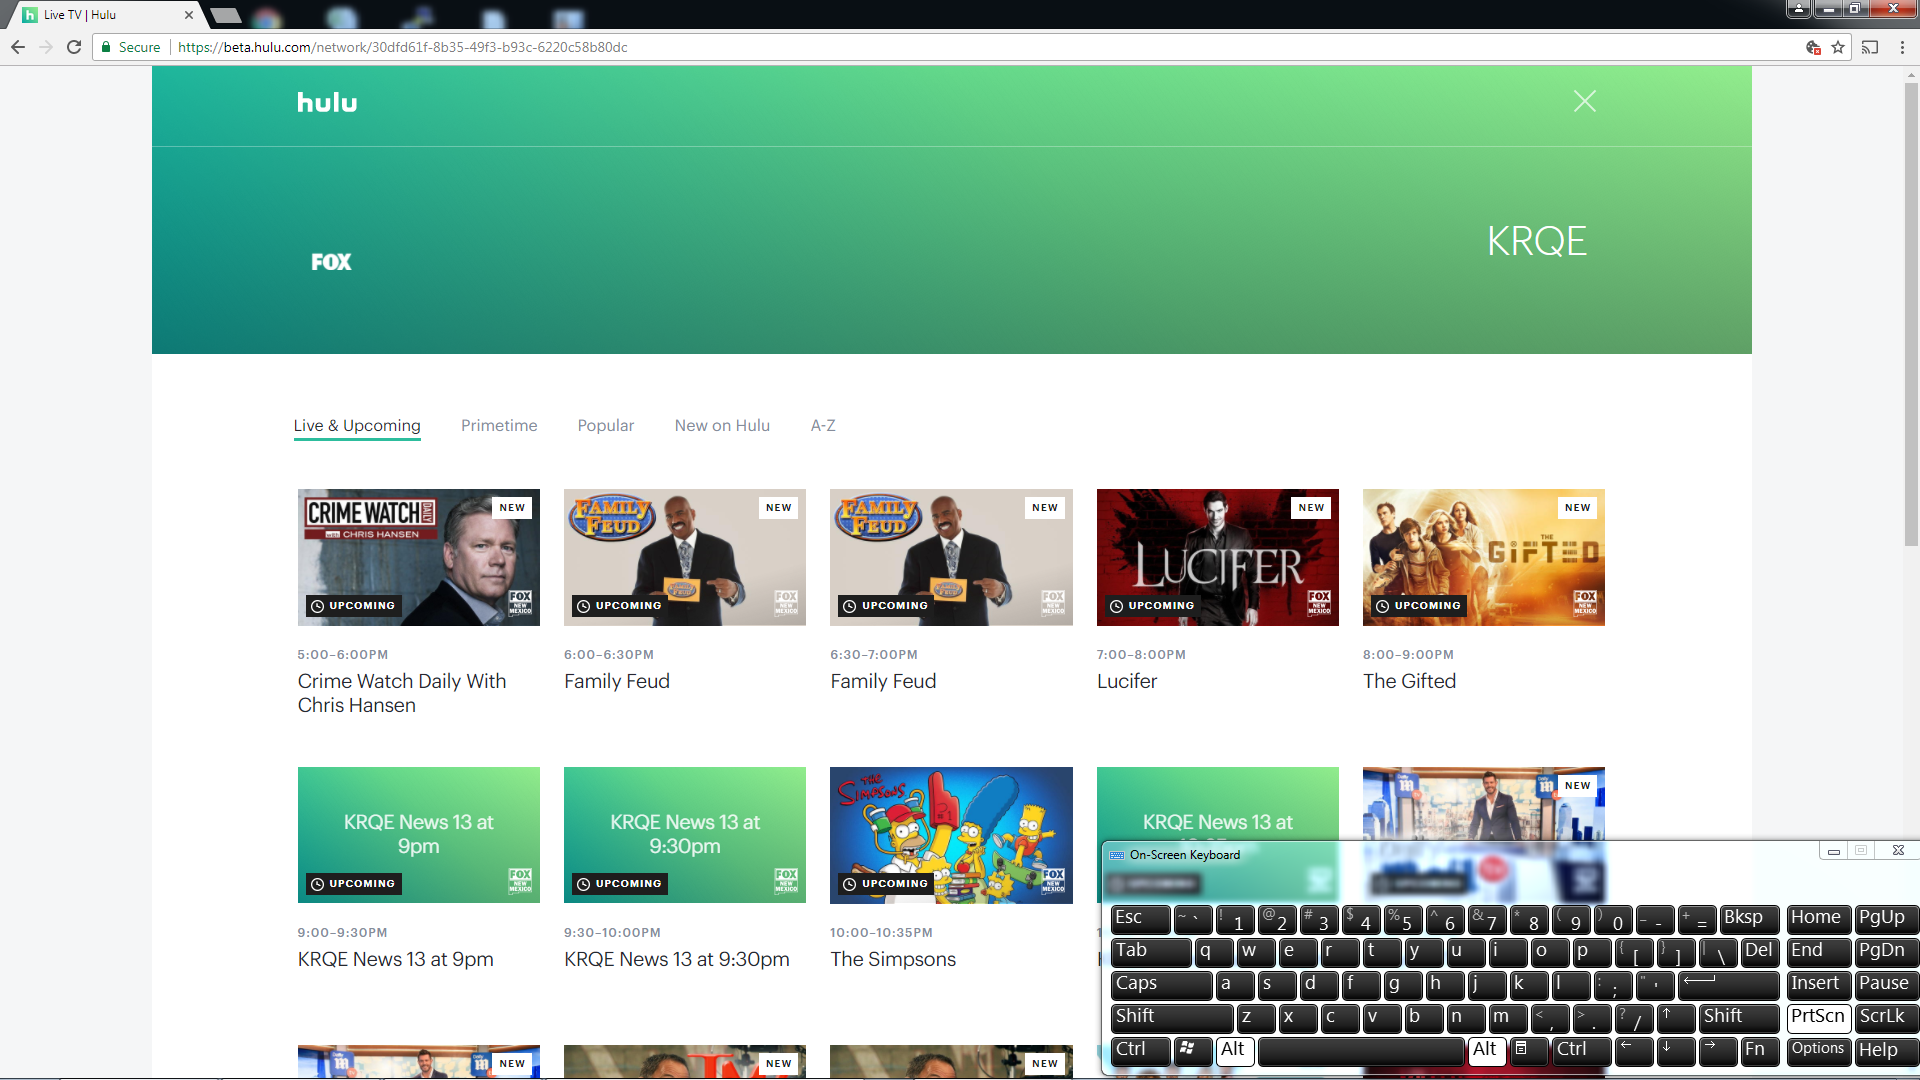Click the Options key on On-Screen Keyboard
This screenshot has height=1080, width=1920.
point(1818,1051)
